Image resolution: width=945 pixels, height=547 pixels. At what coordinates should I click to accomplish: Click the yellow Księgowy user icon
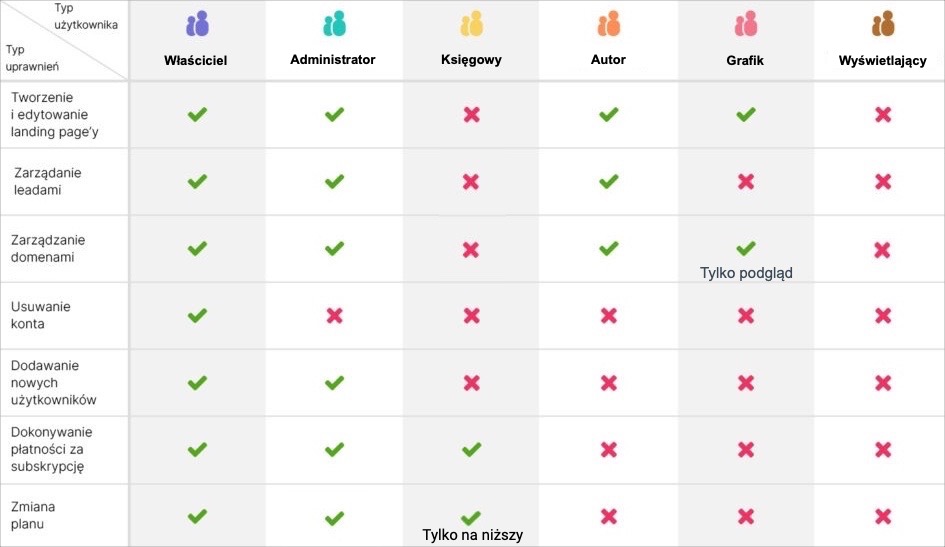pyautogui.click(x=471, y=24)
